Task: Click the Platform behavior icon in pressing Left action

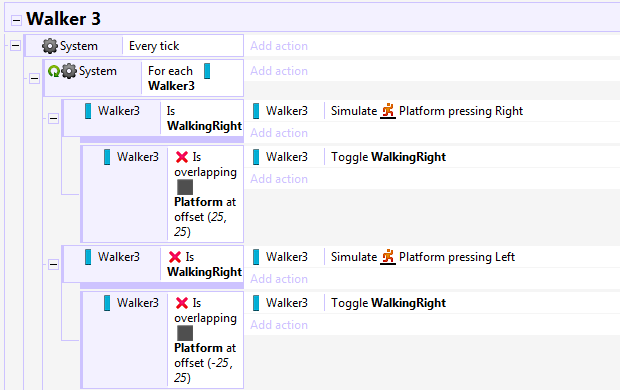Action: [388, 257]
